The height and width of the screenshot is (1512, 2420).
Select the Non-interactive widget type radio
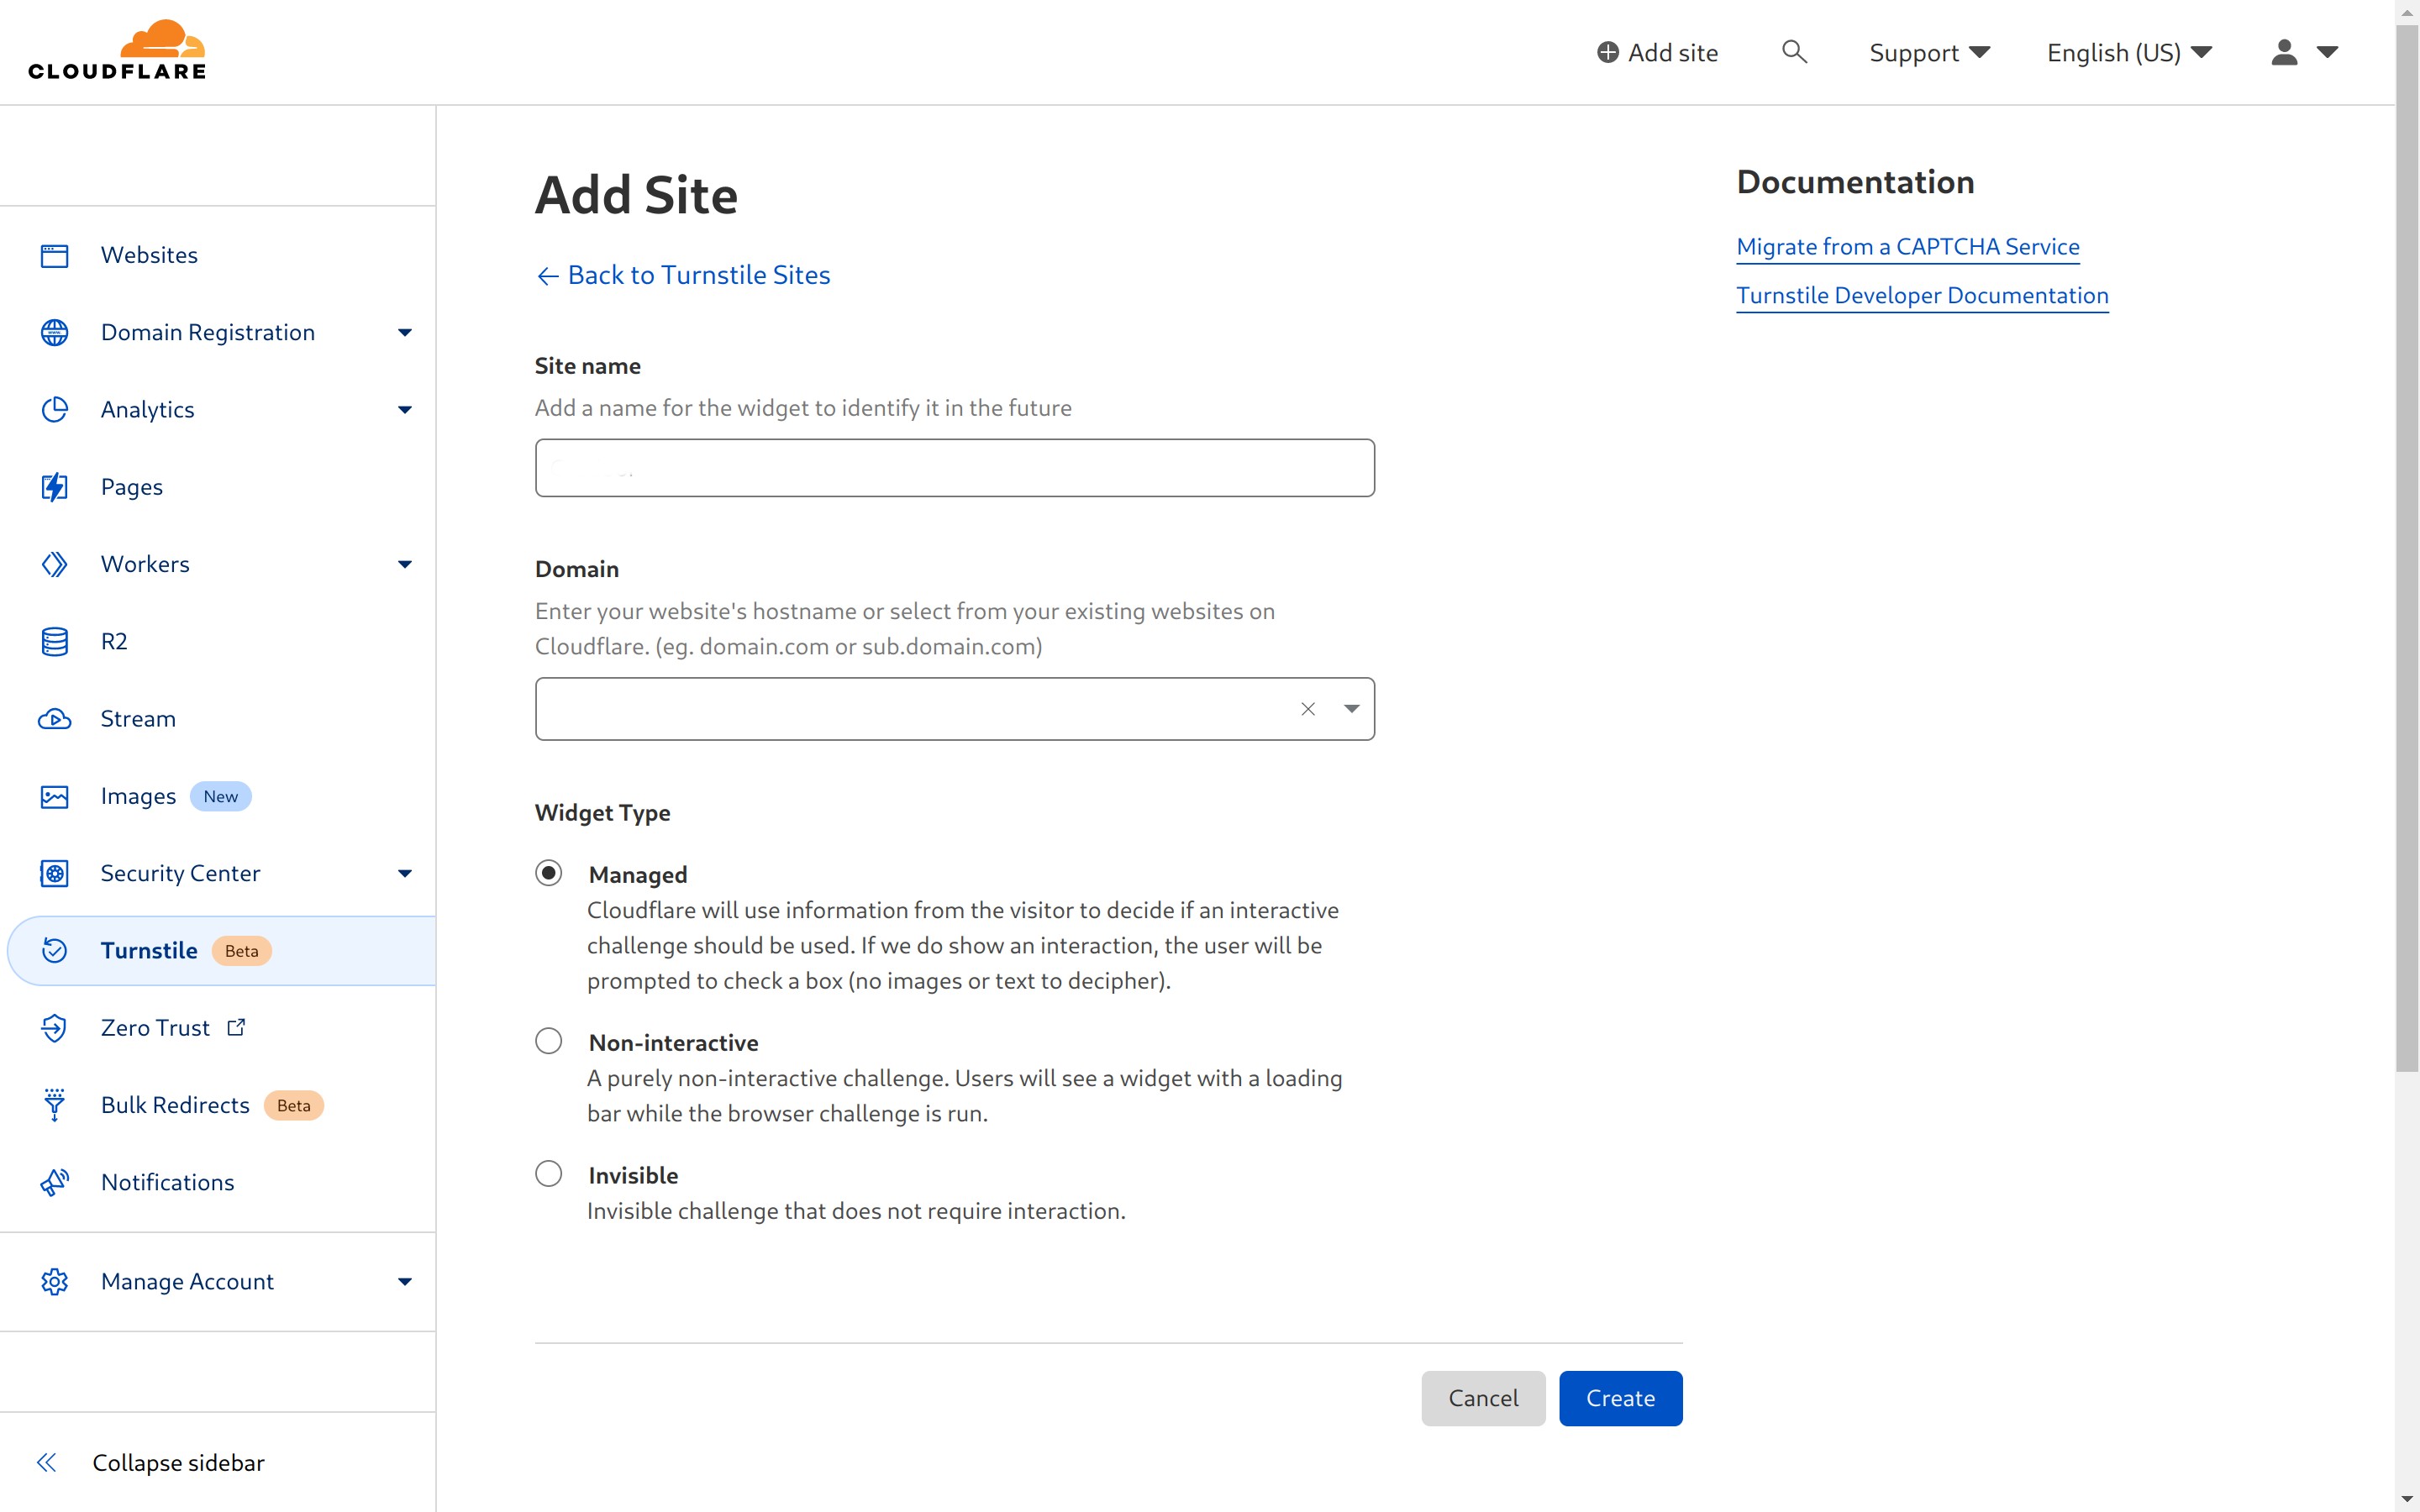tap(548, 1041)
